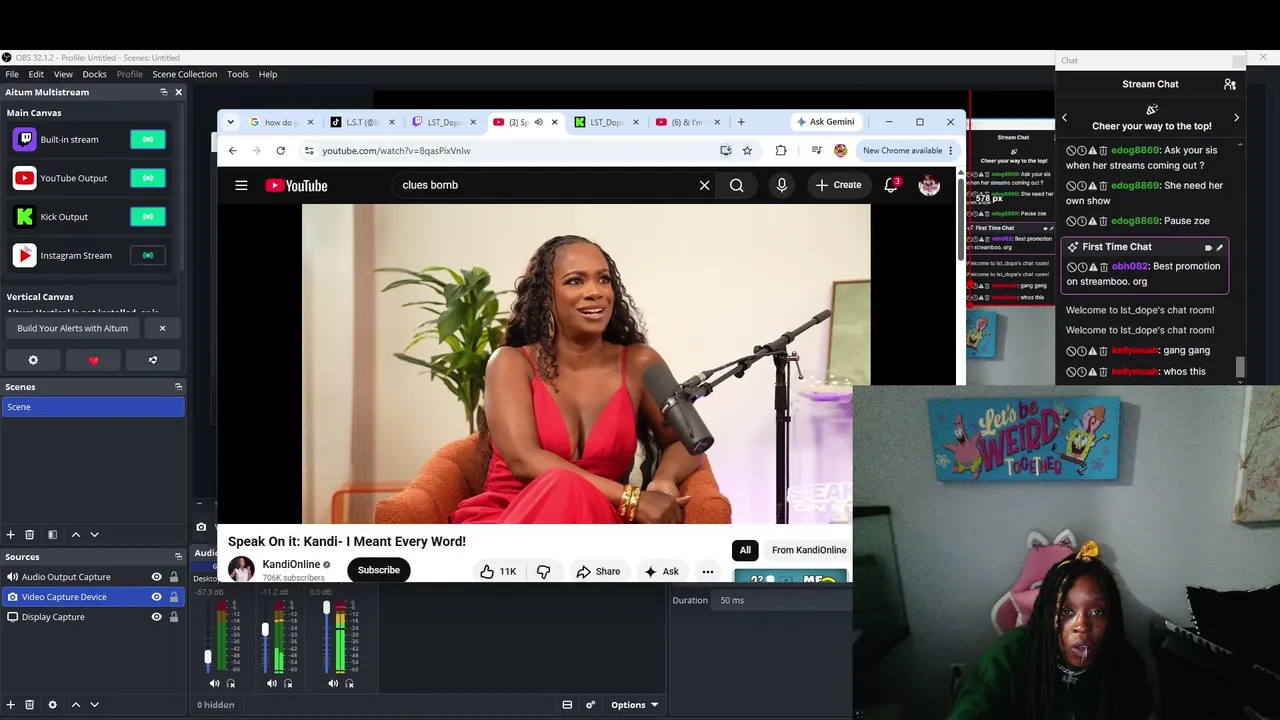Open Stream Chat community users icon
The image size is (1280, 720).
pyautogui.click(x=1230, y=84)
